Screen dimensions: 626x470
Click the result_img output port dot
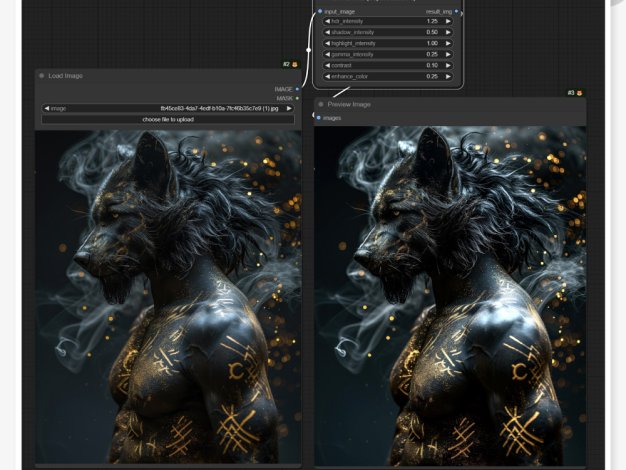[x=456, y=11]
